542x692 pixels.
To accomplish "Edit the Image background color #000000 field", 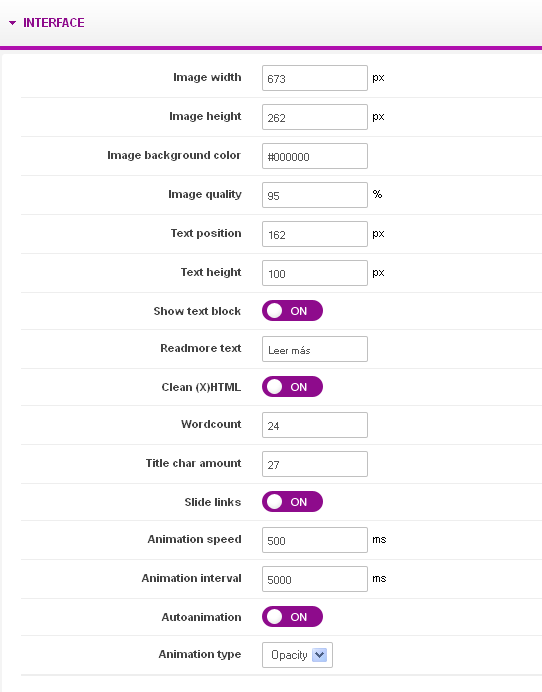I will click(x=315, y=156).
